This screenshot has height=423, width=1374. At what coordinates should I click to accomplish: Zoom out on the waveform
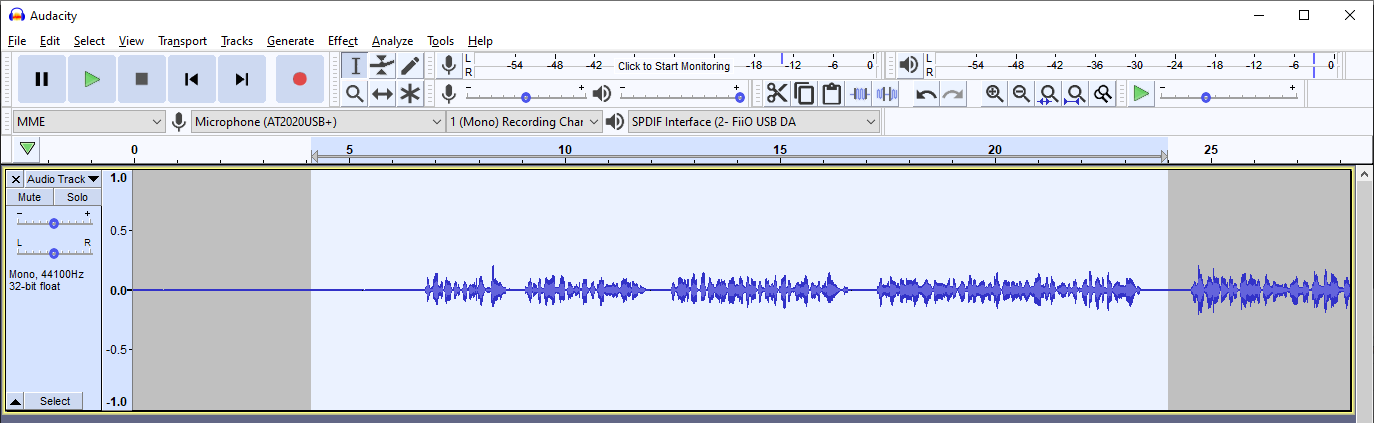(1021, 94)
